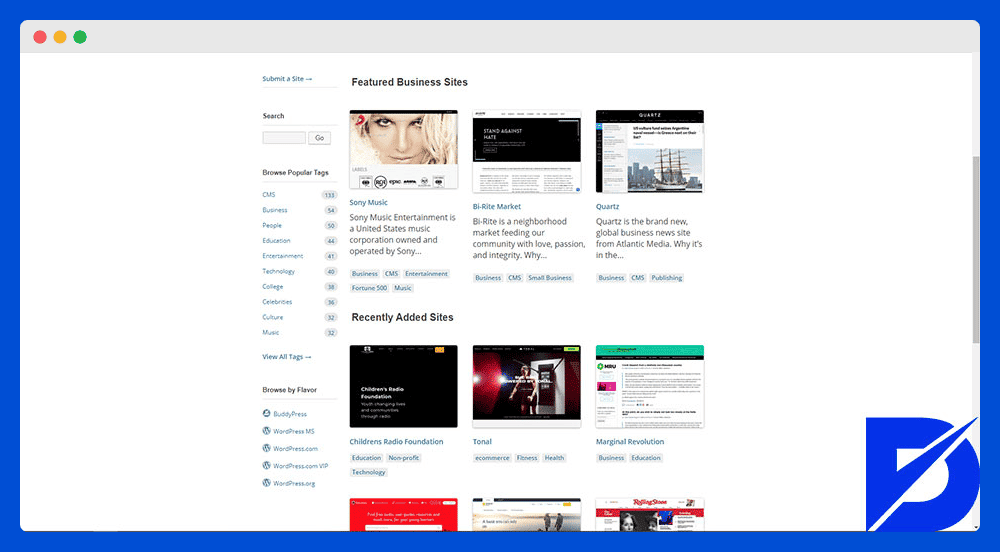1000x552 pixels.
Task: Select the Business tag under Marginal Revolution
Action: (x=611, y=458)
